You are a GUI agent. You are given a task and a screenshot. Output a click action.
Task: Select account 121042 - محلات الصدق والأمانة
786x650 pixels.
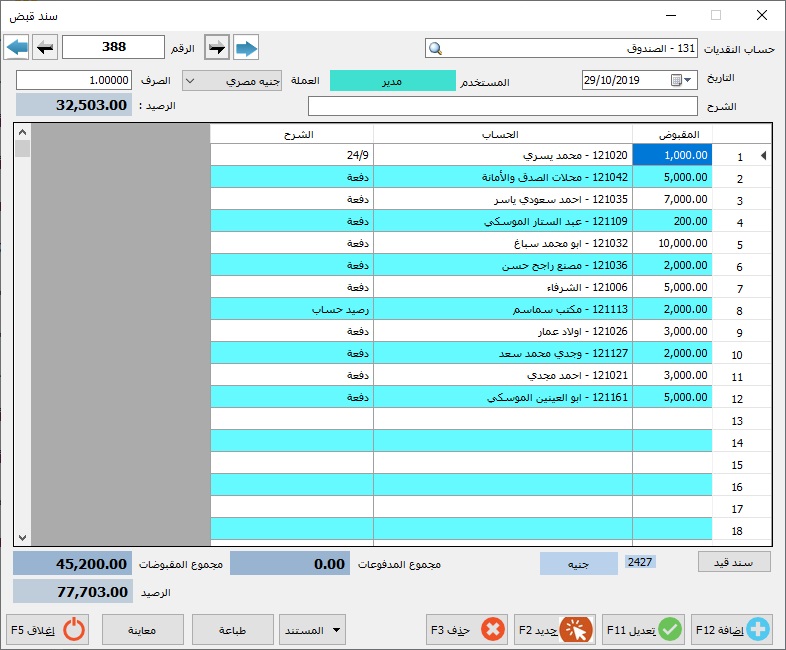[x=503, y=177]
